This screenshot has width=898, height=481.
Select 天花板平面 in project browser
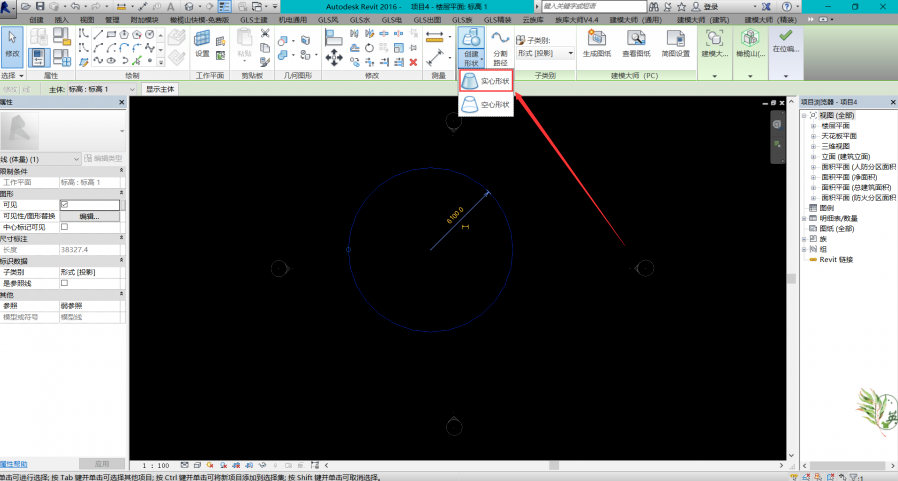click(838, 136)
